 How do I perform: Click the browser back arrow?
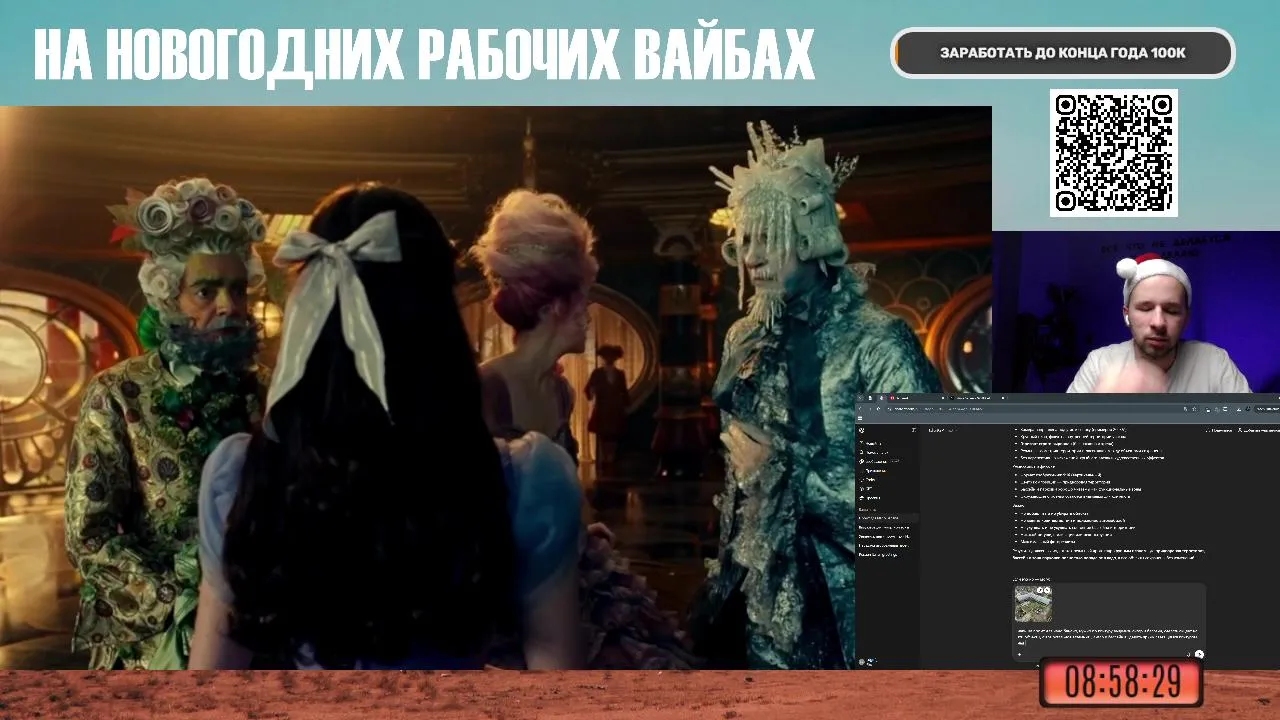860,409
